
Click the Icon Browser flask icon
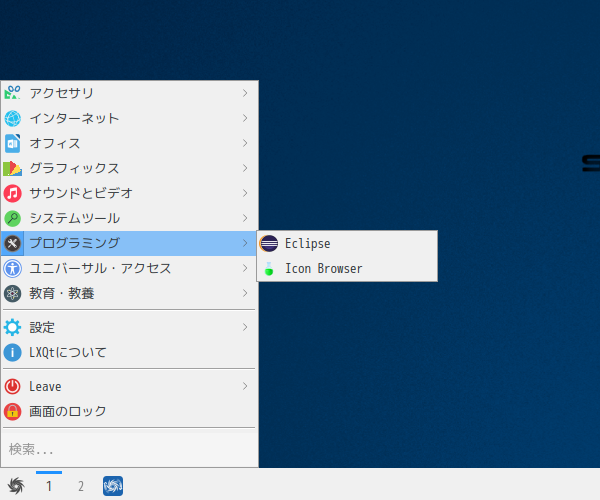[269, 269]
